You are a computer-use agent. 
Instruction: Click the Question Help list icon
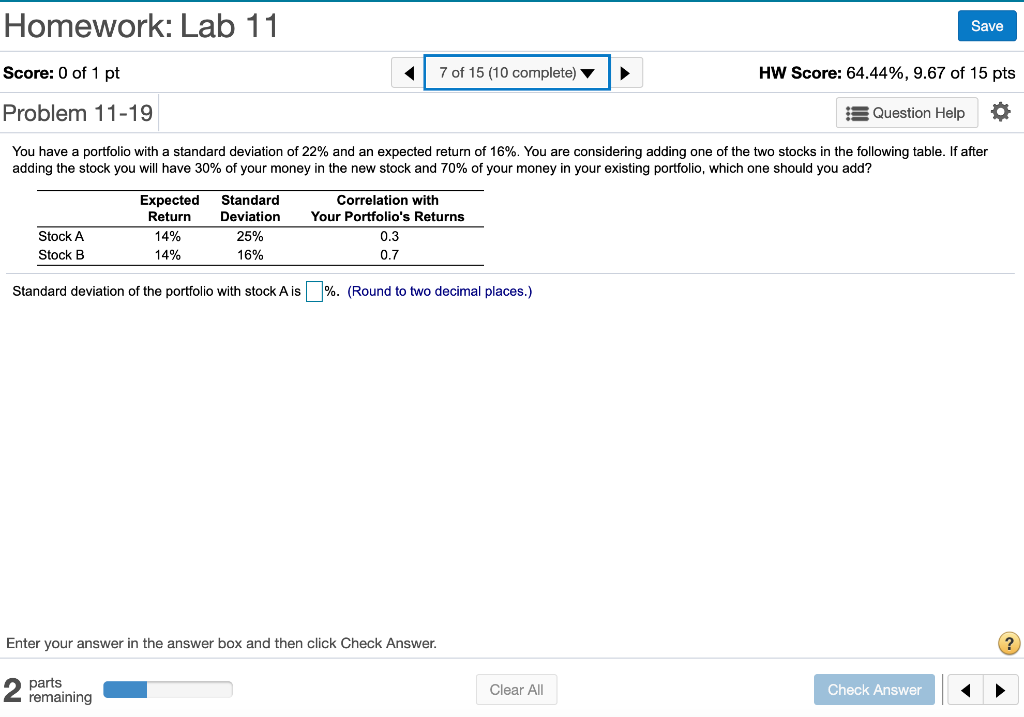tap(854, 112)
